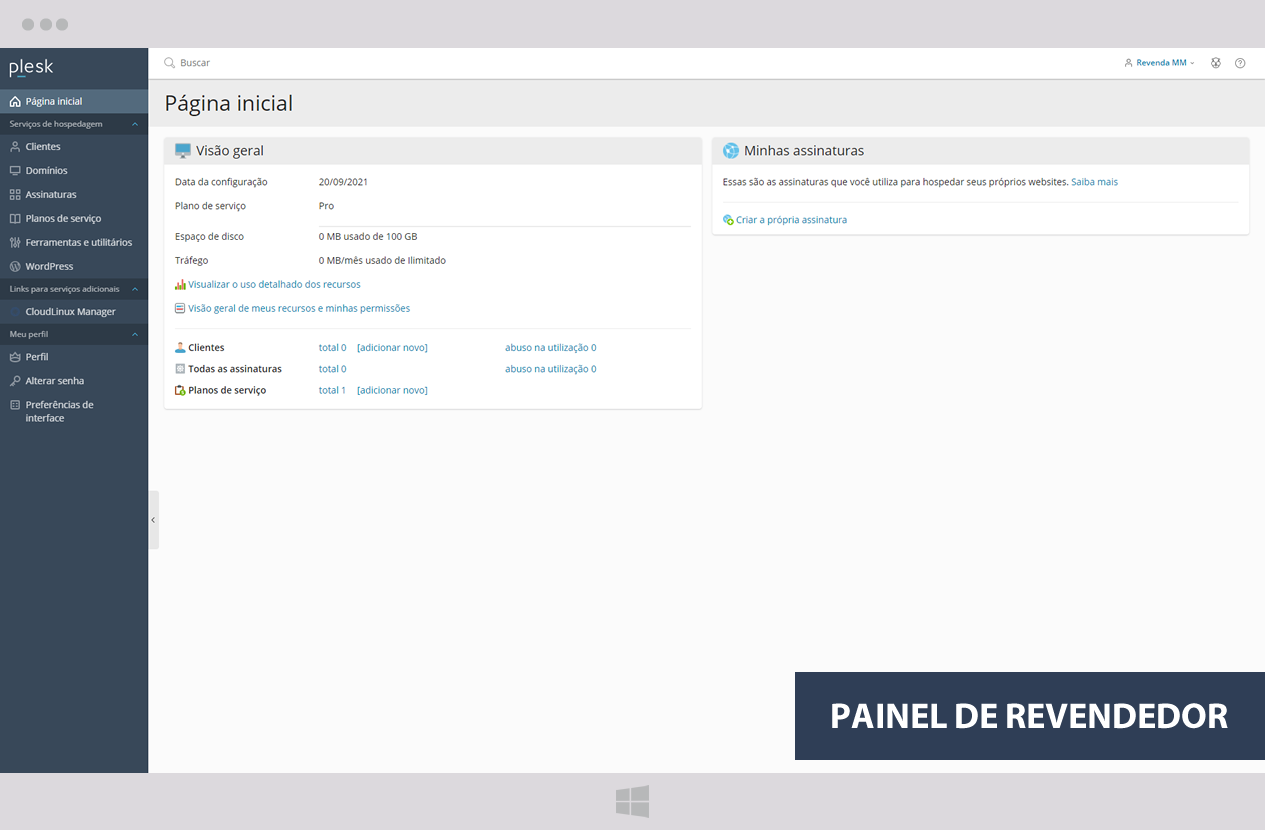Click the Todas as assinaturas row icon
Screen dimensions: 1265x830
(x=180, y=369)
